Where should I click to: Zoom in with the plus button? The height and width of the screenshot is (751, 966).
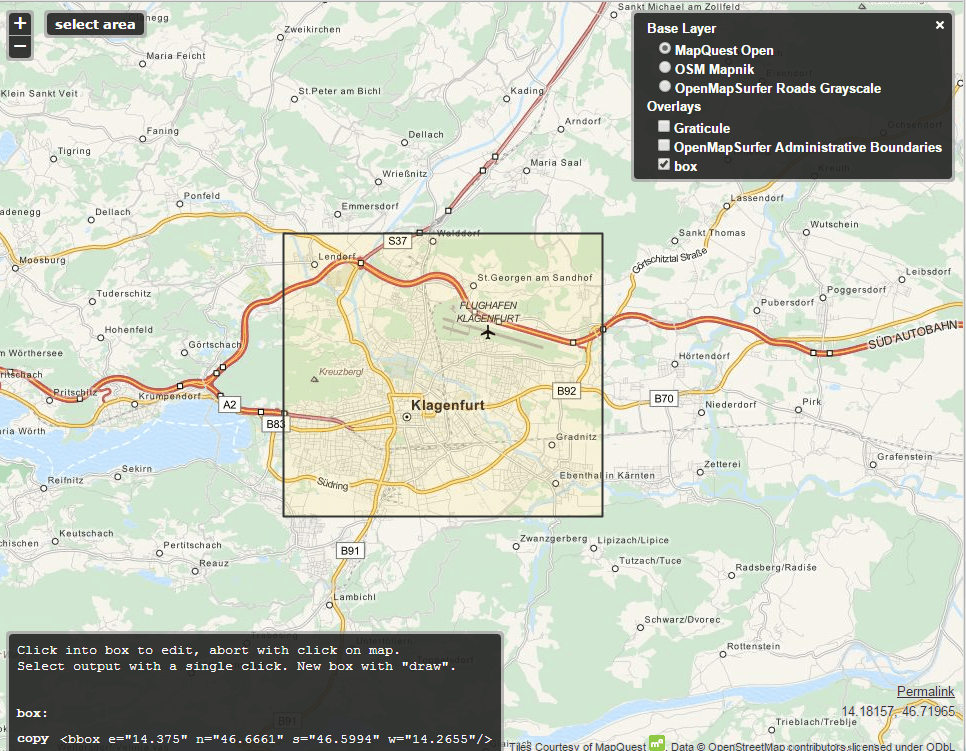click(x=20, y=23)
